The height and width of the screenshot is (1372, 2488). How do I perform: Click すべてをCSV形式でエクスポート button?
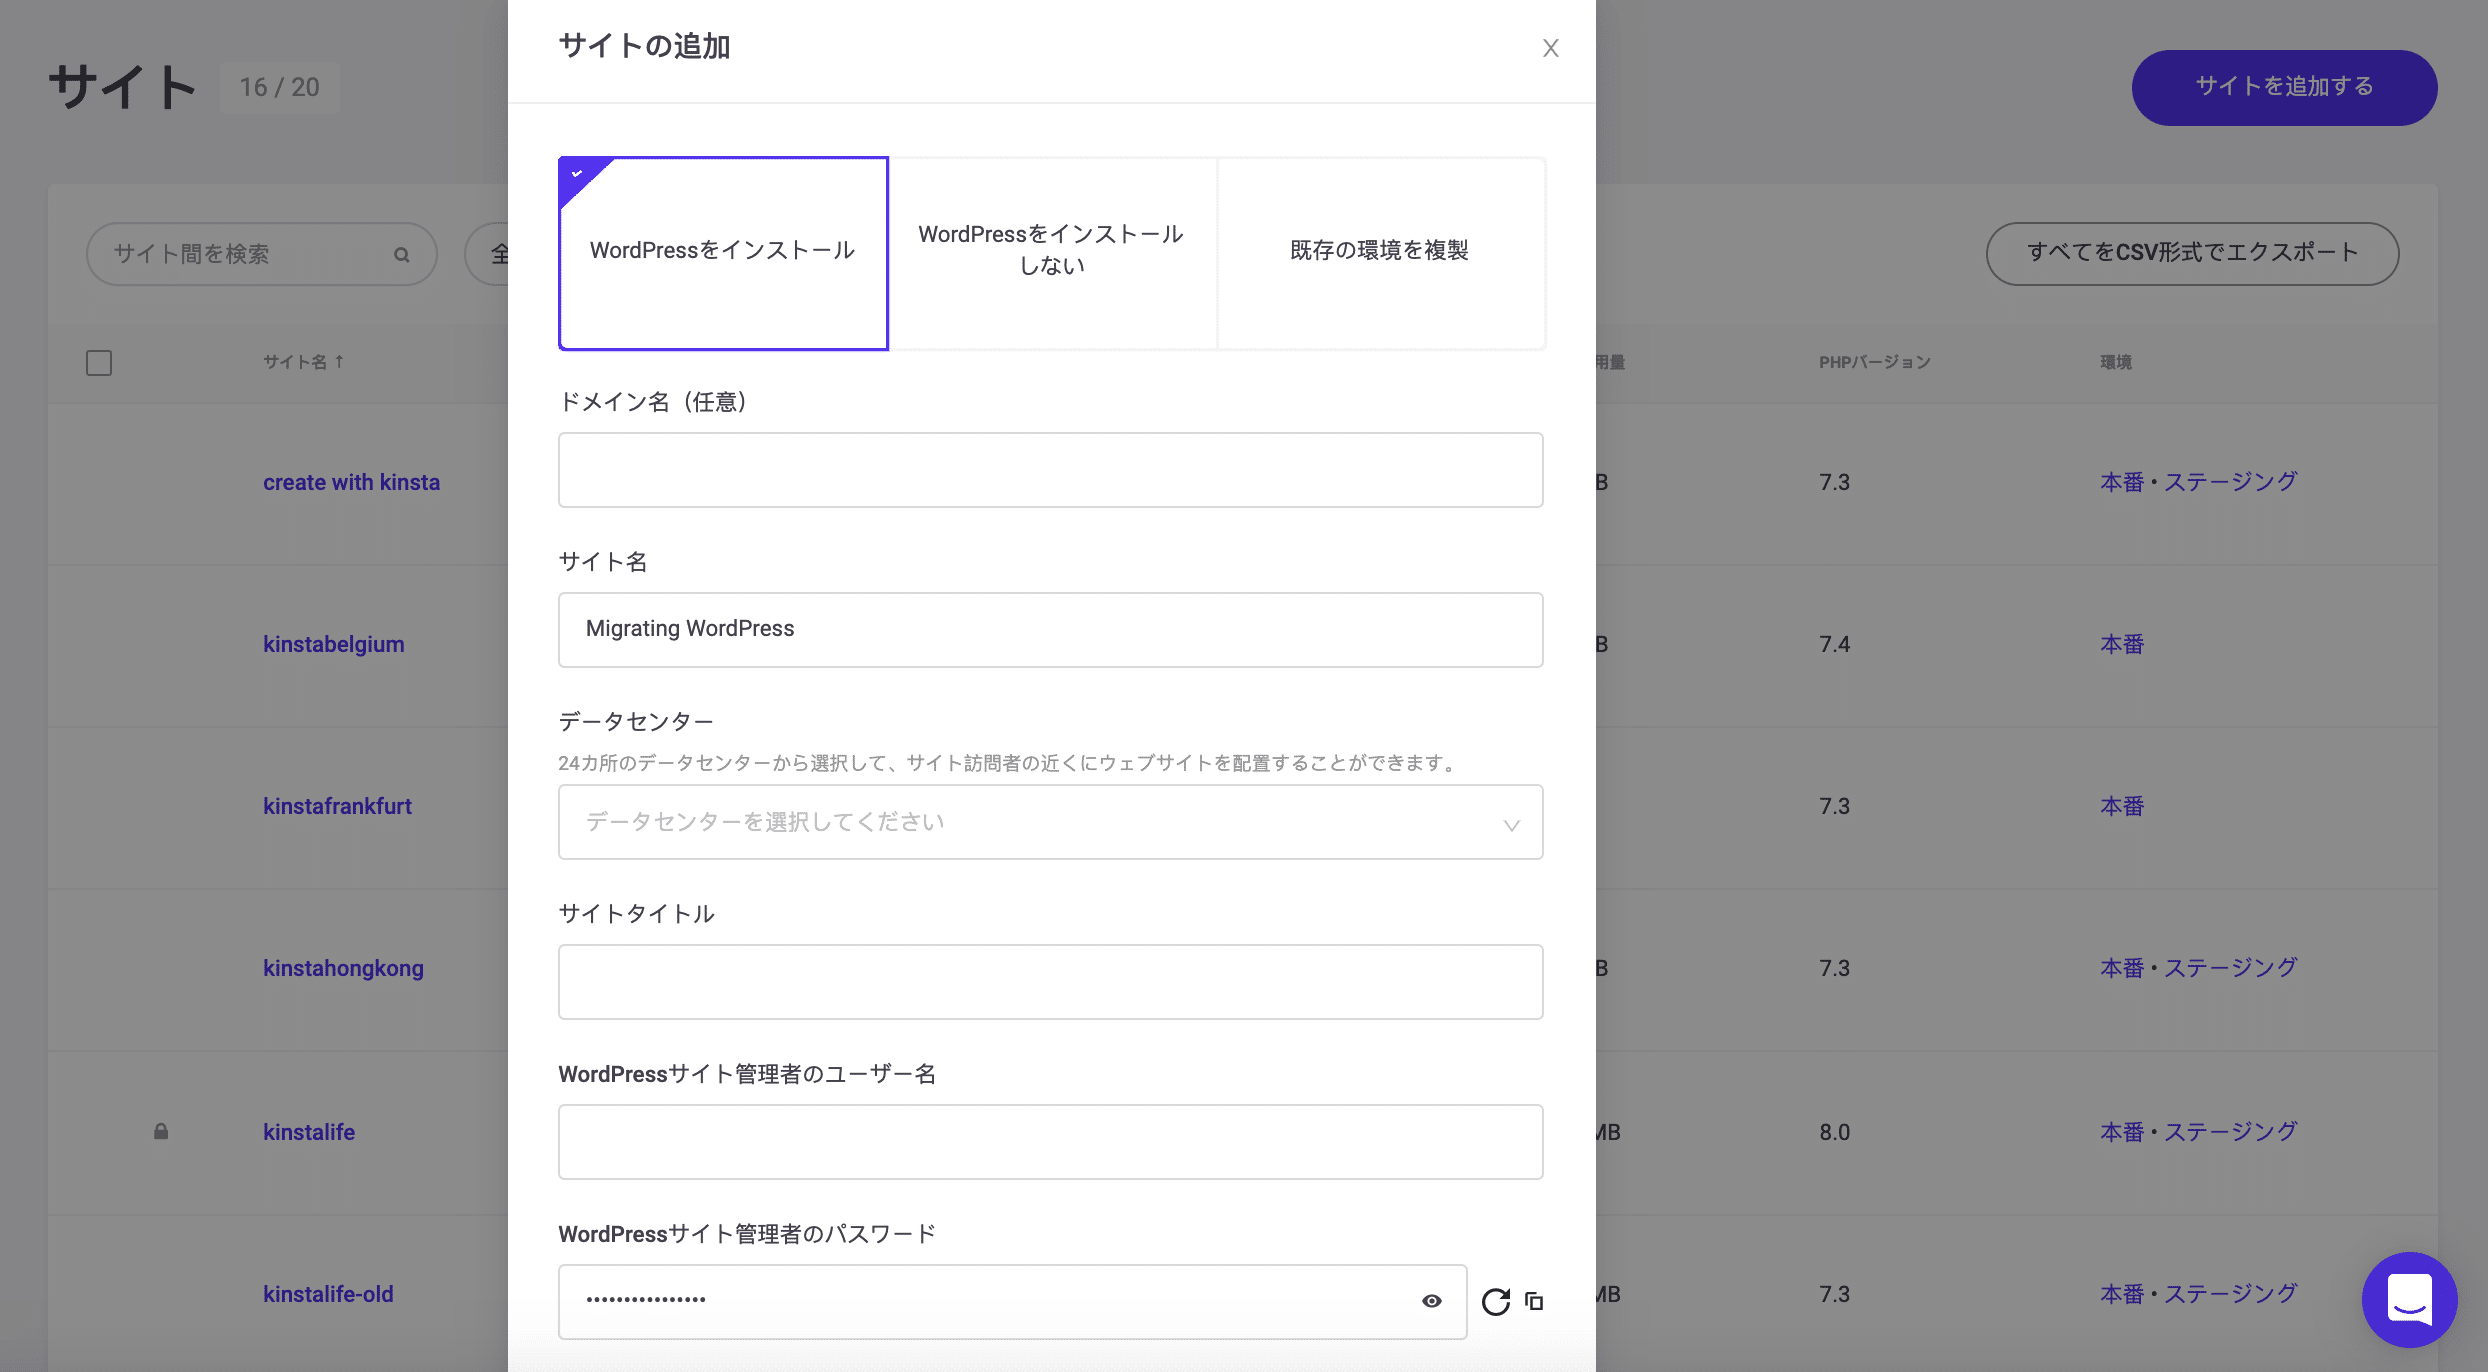[2192, 253]
